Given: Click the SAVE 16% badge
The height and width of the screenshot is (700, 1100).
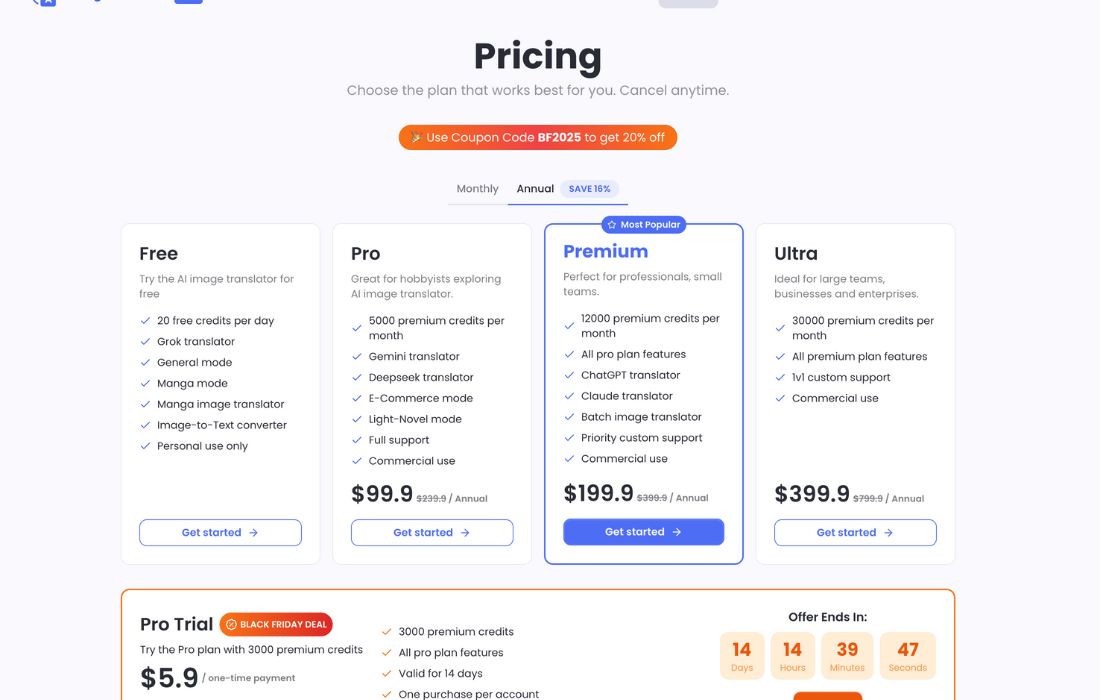Looking at the screenshot, I should [590, 189].
